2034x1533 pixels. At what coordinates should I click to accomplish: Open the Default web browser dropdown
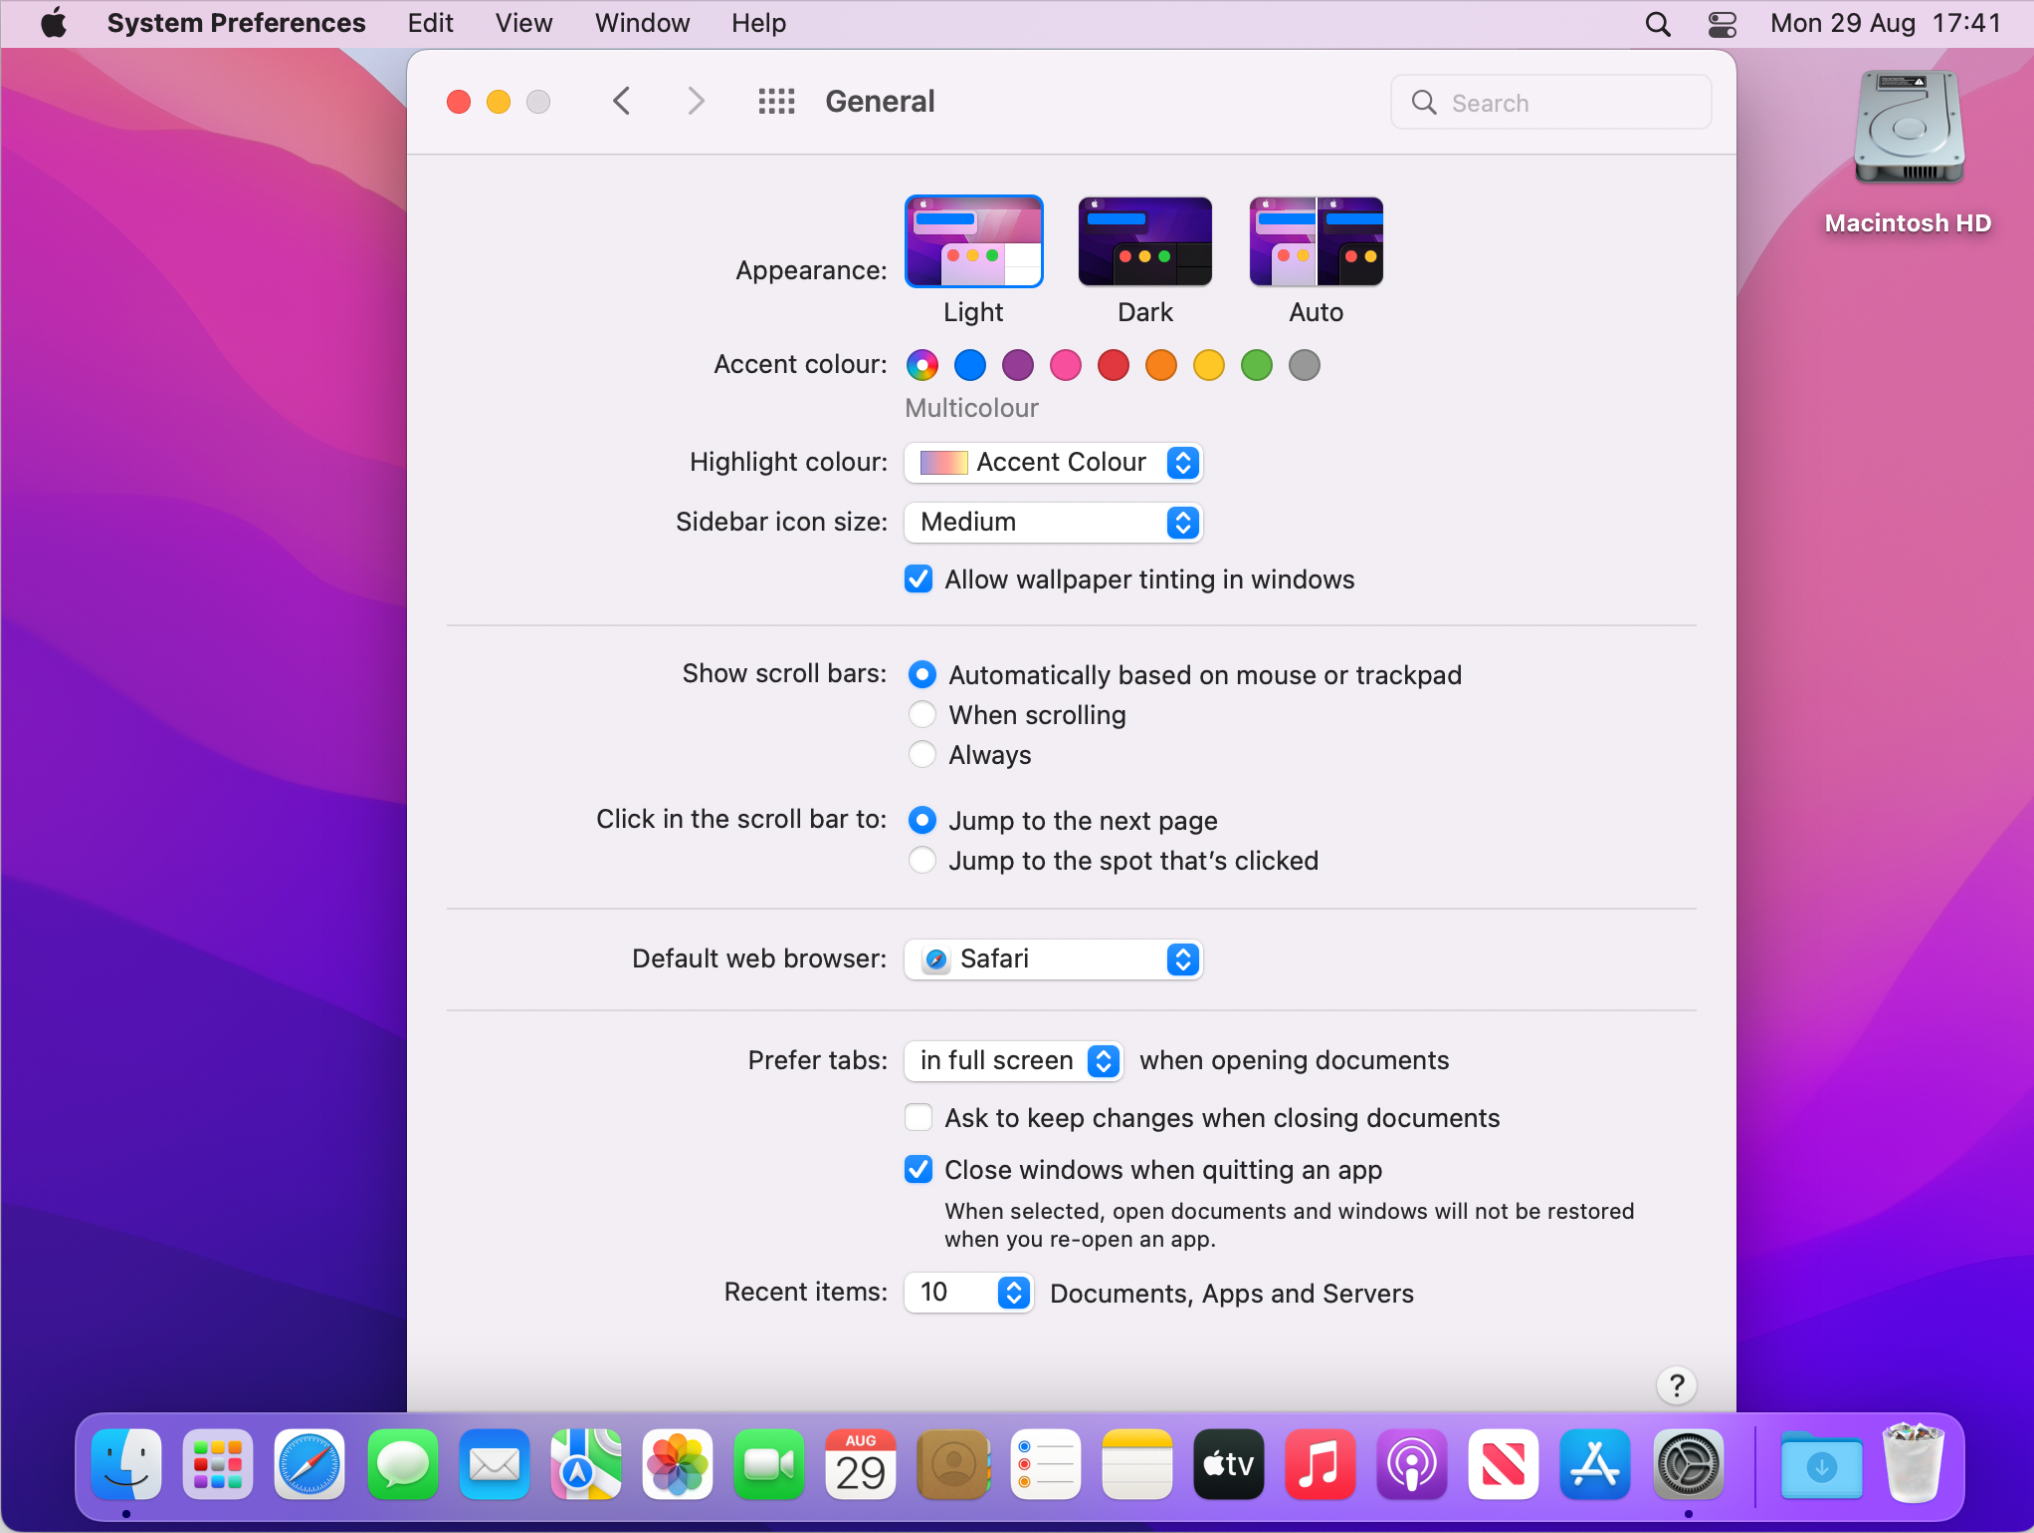coord(1053,959)
